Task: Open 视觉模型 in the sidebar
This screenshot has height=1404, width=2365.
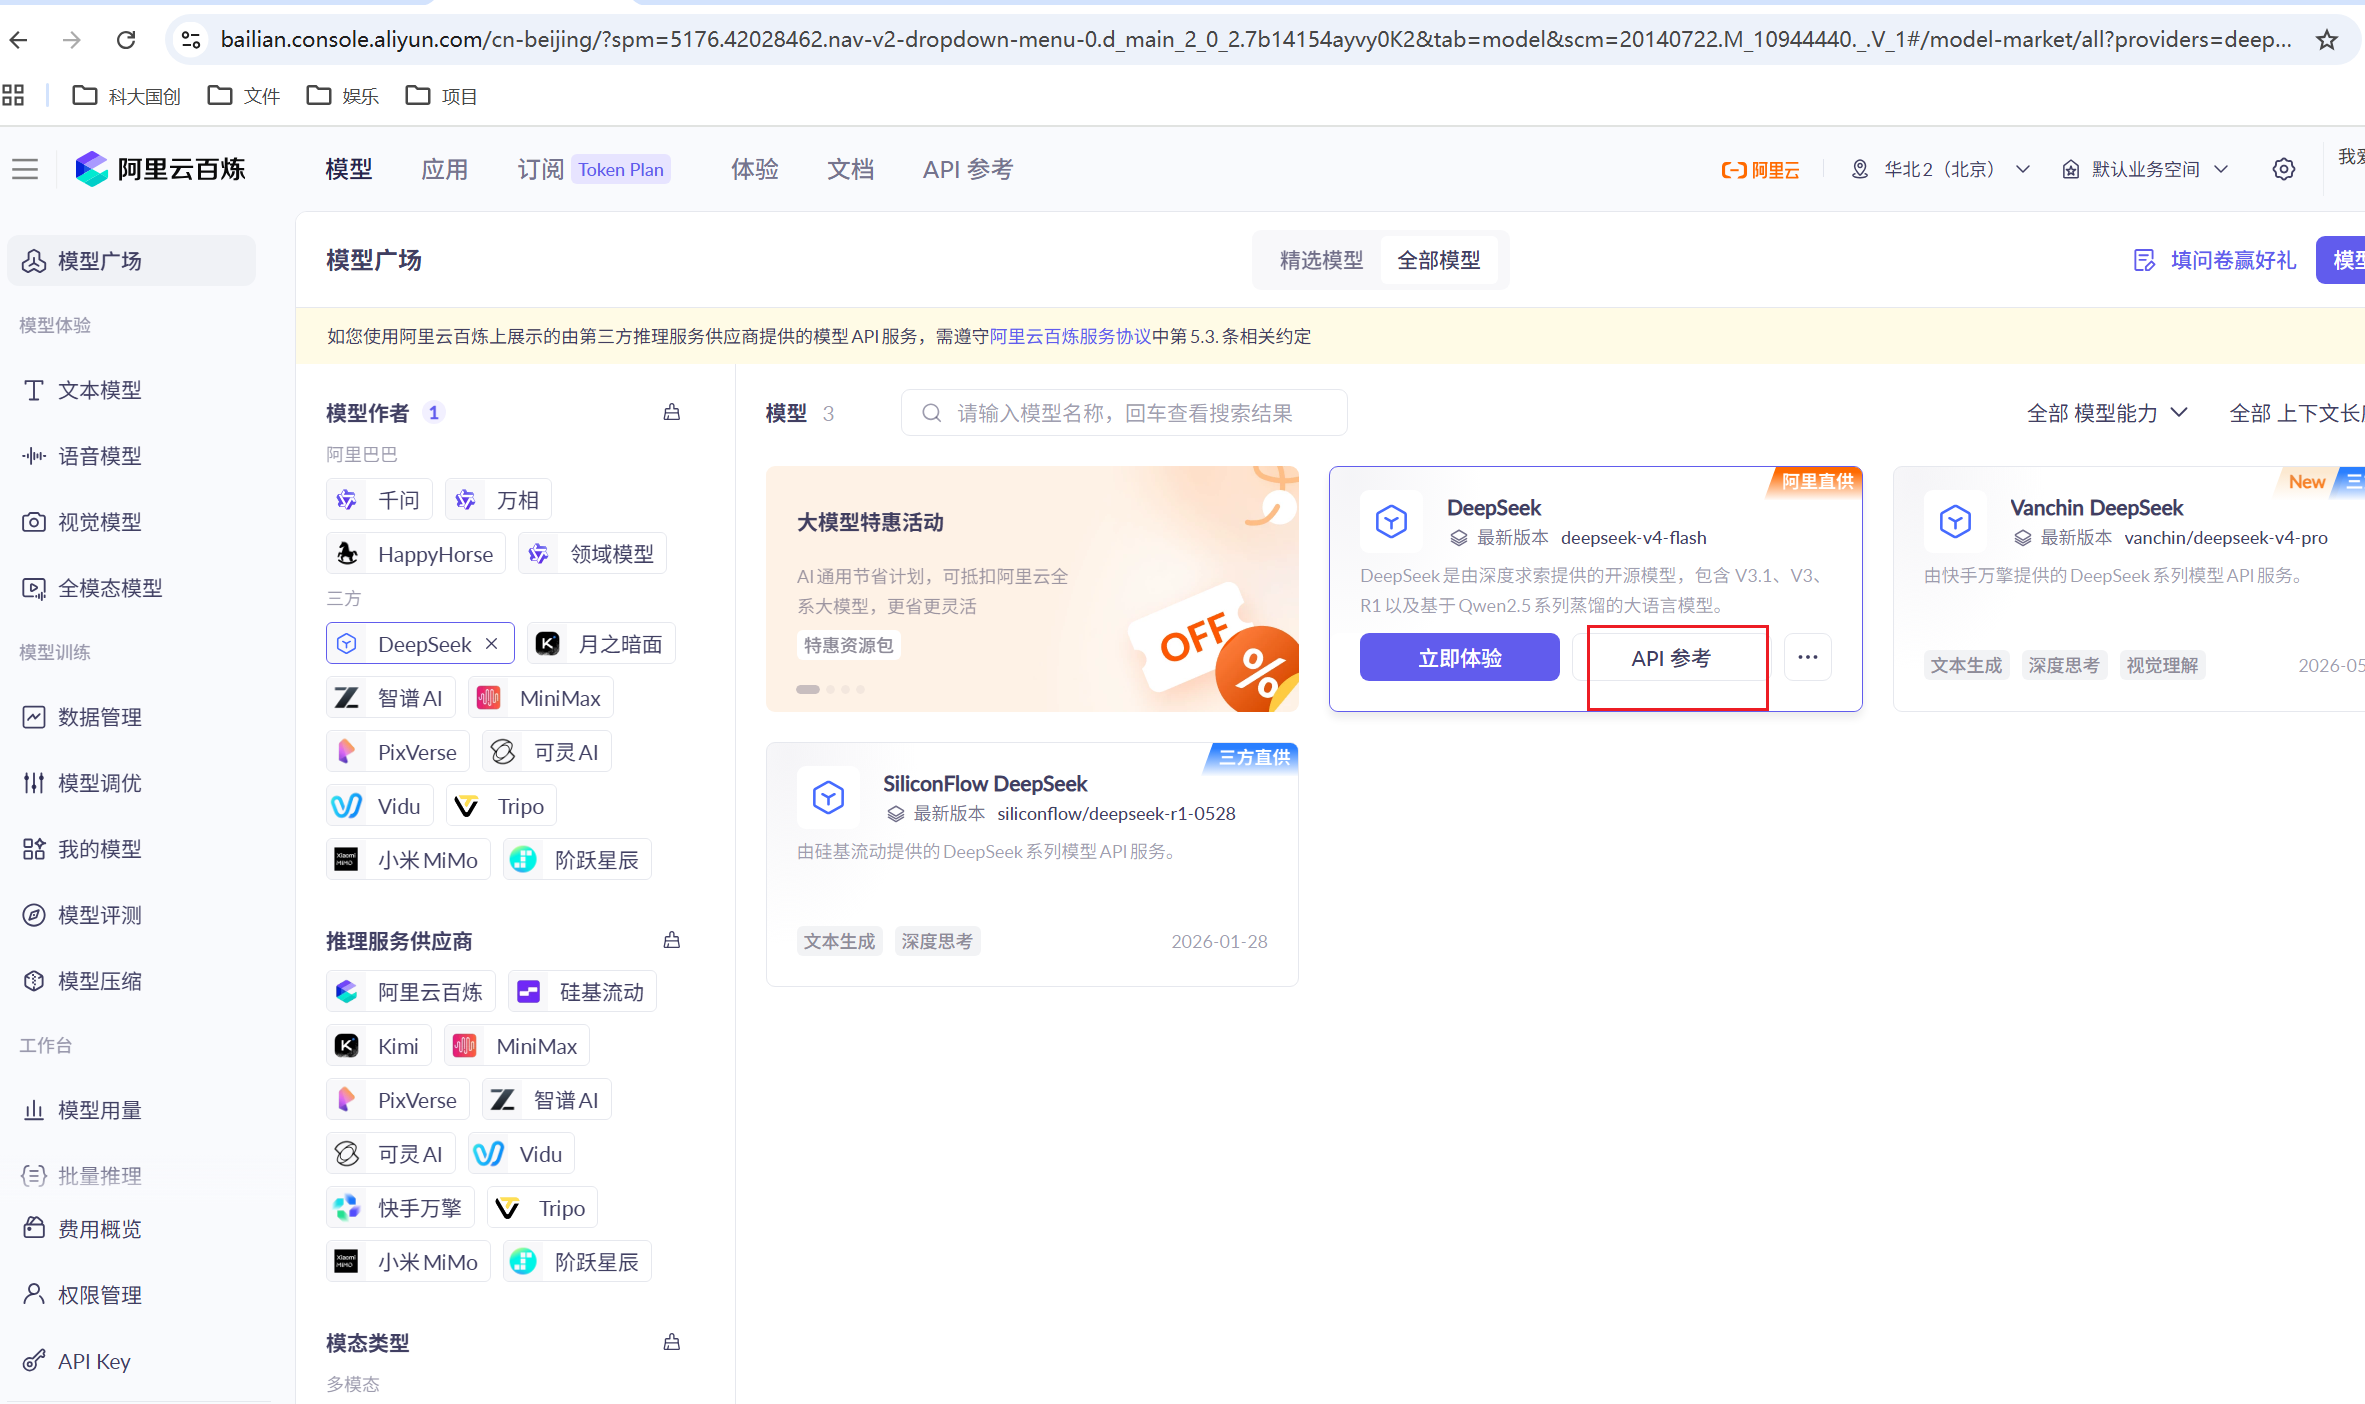Action: 130,522
